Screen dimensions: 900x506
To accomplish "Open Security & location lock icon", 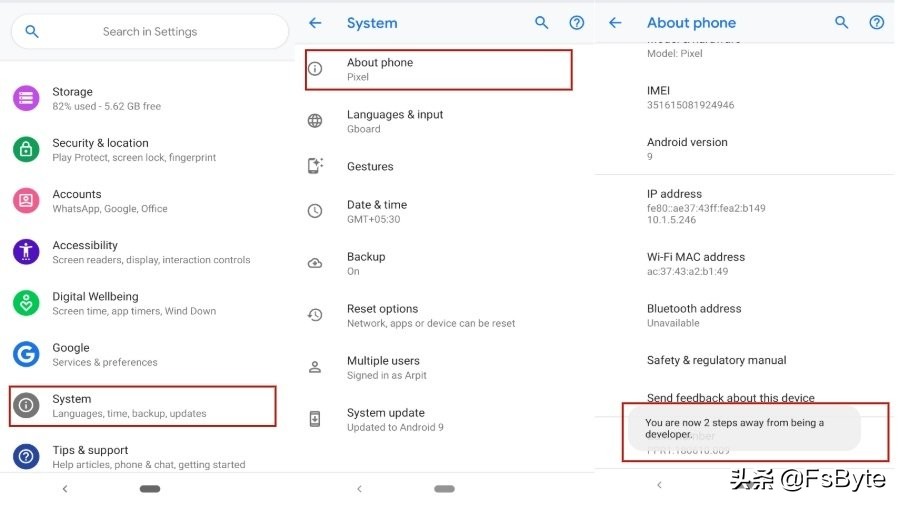I will (26, 149).
